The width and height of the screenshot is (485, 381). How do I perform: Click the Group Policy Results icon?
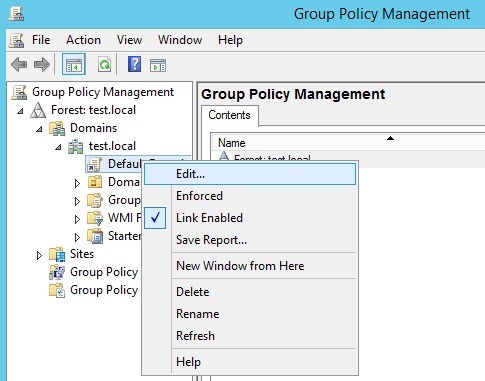(x=57, y=290)
